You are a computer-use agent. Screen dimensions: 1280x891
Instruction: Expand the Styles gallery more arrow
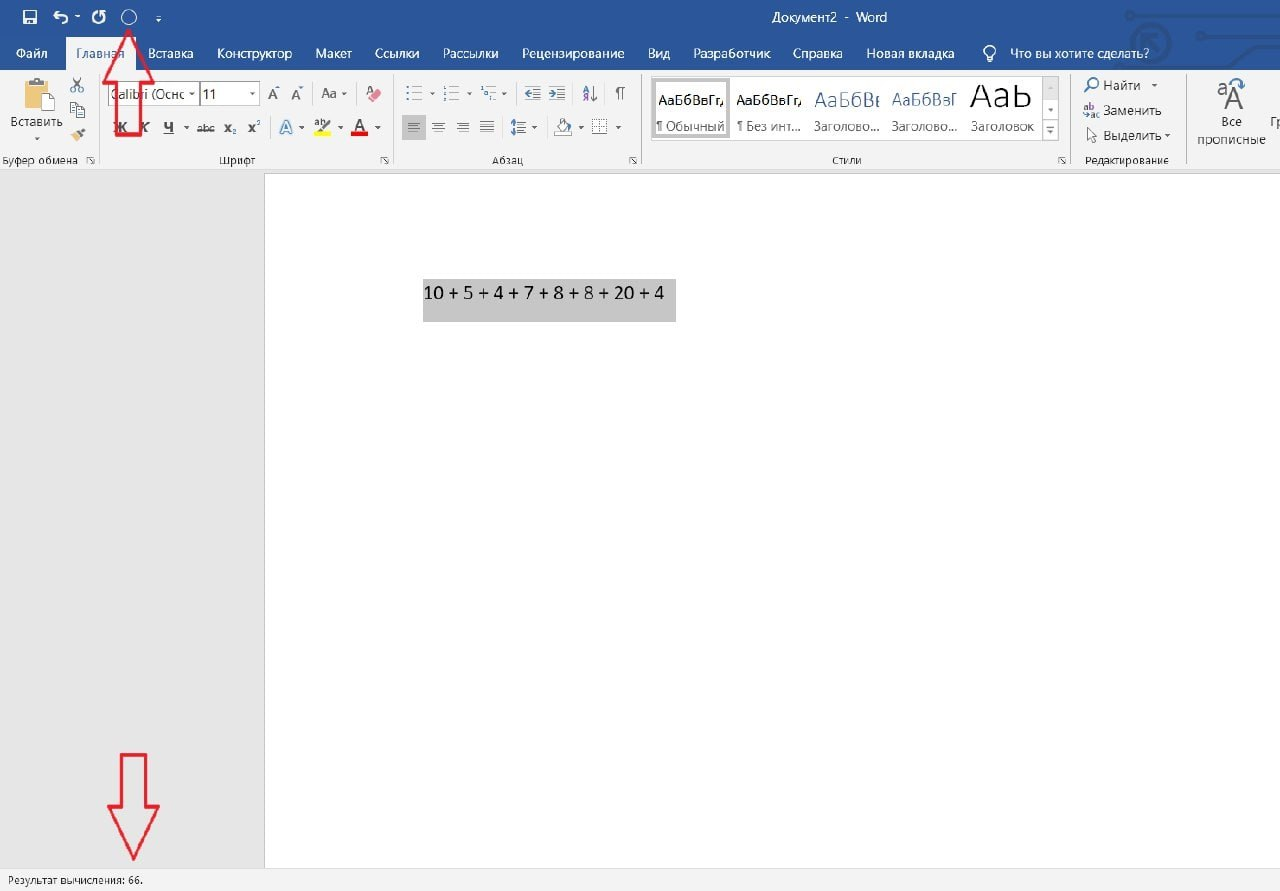coord(1050,130)
